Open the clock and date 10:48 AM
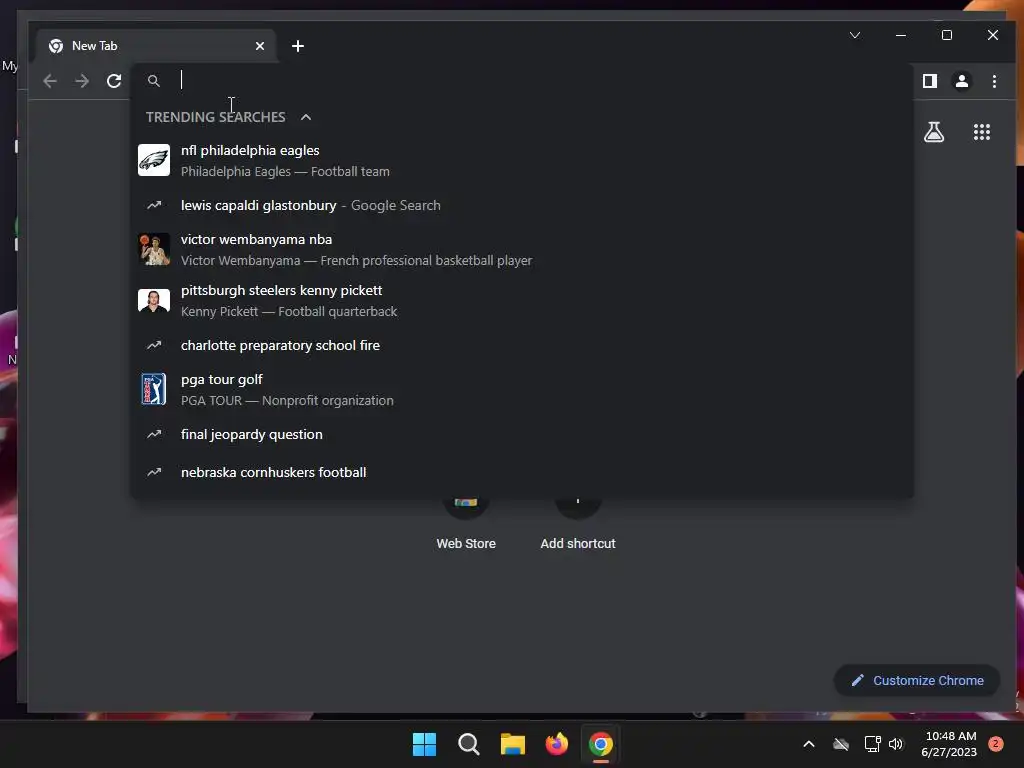Image resolution: width=1024 pixels, height=768 pixels. click(950, 744)
